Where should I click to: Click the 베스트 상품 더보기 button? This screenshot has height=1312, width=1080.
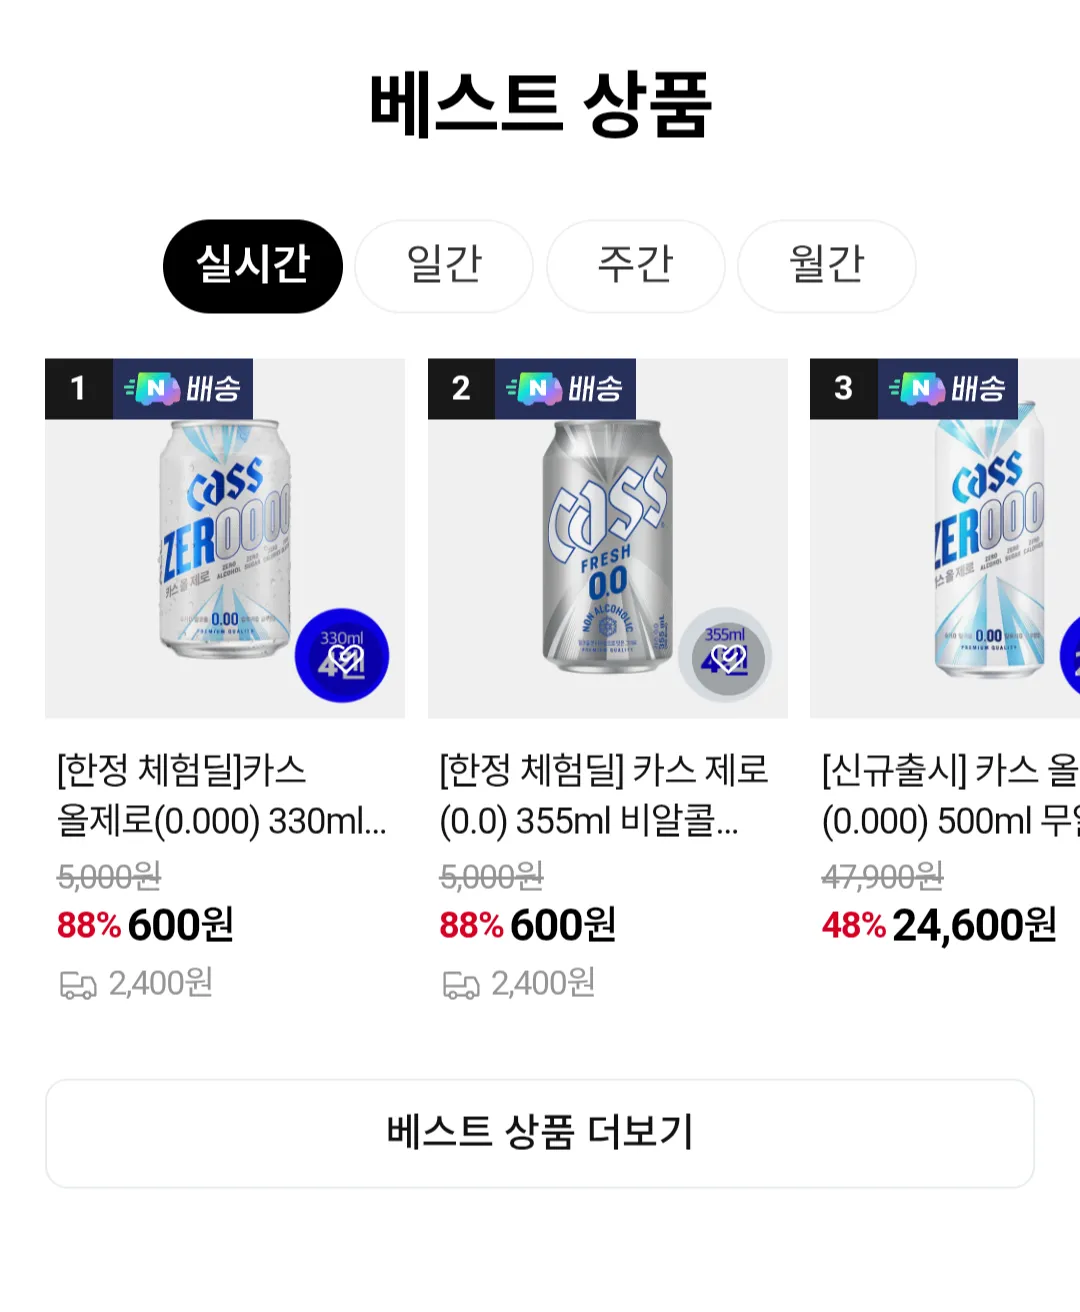coord(540,1133)
